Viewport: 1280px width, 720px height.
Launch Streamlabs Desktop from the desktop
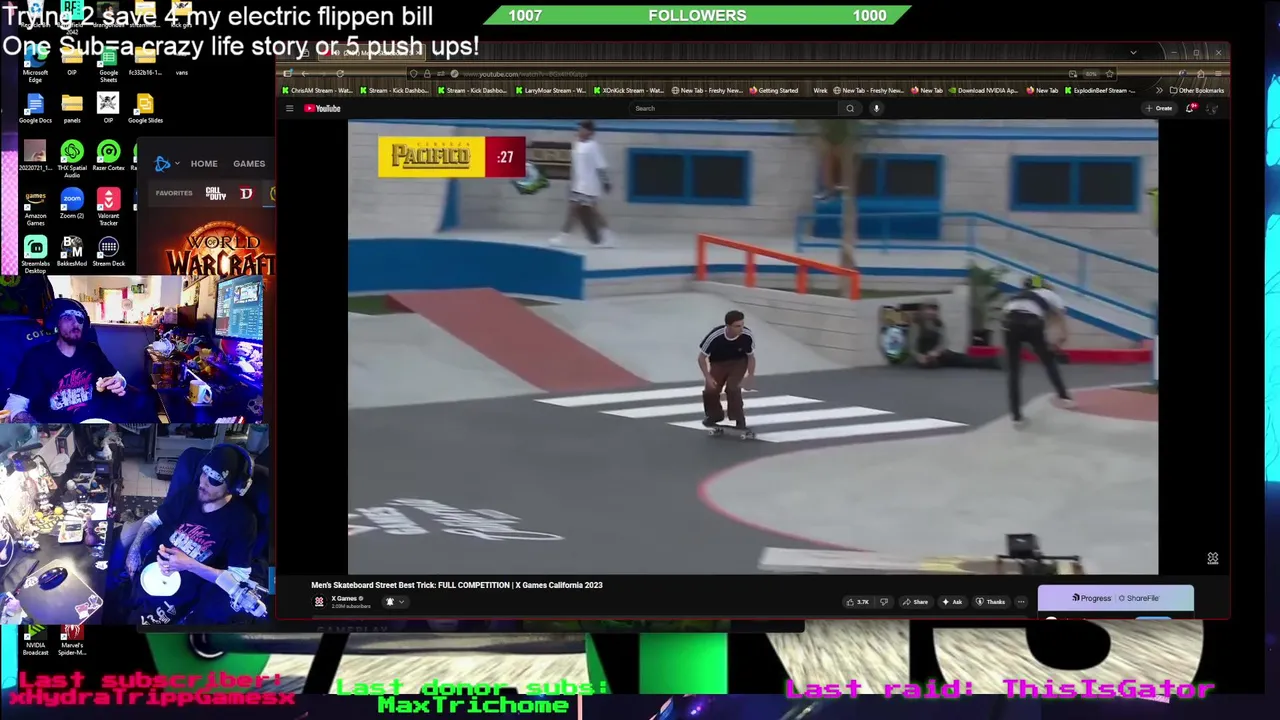point(35,255)
